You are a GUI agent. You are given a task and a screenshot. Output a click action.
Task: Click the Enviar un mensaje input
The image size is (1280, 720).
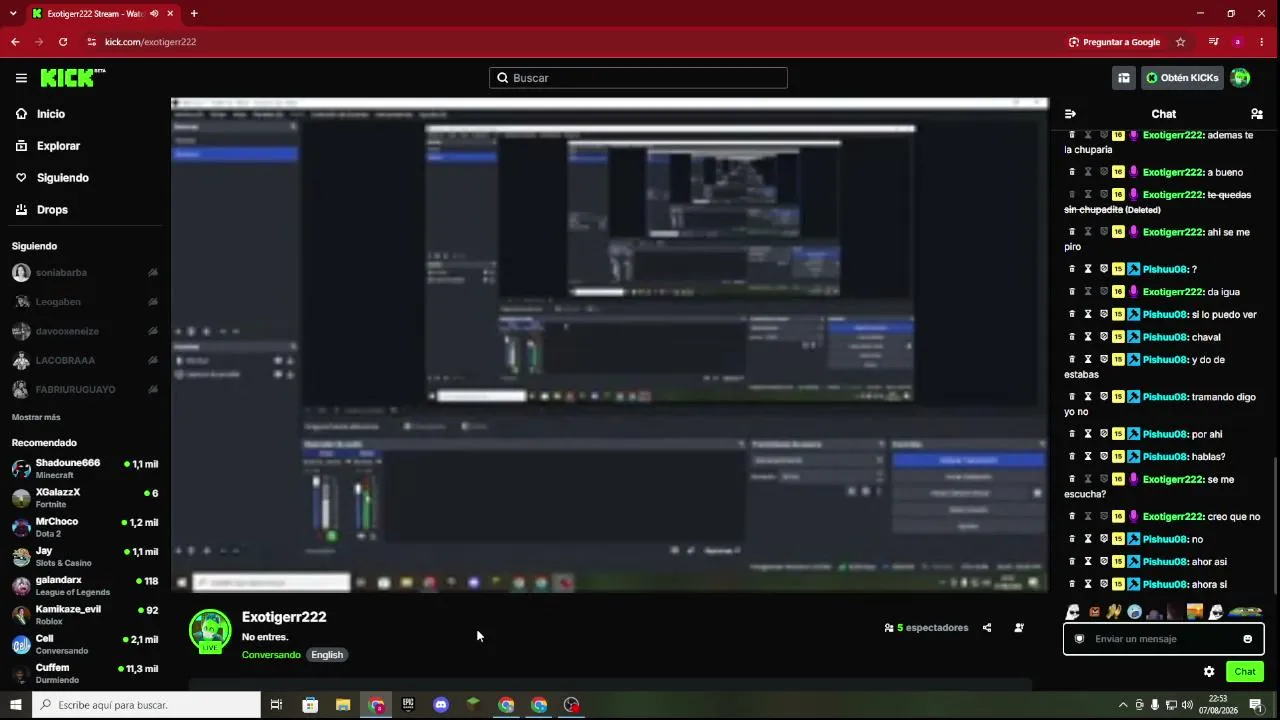[x=1163, y=639]
